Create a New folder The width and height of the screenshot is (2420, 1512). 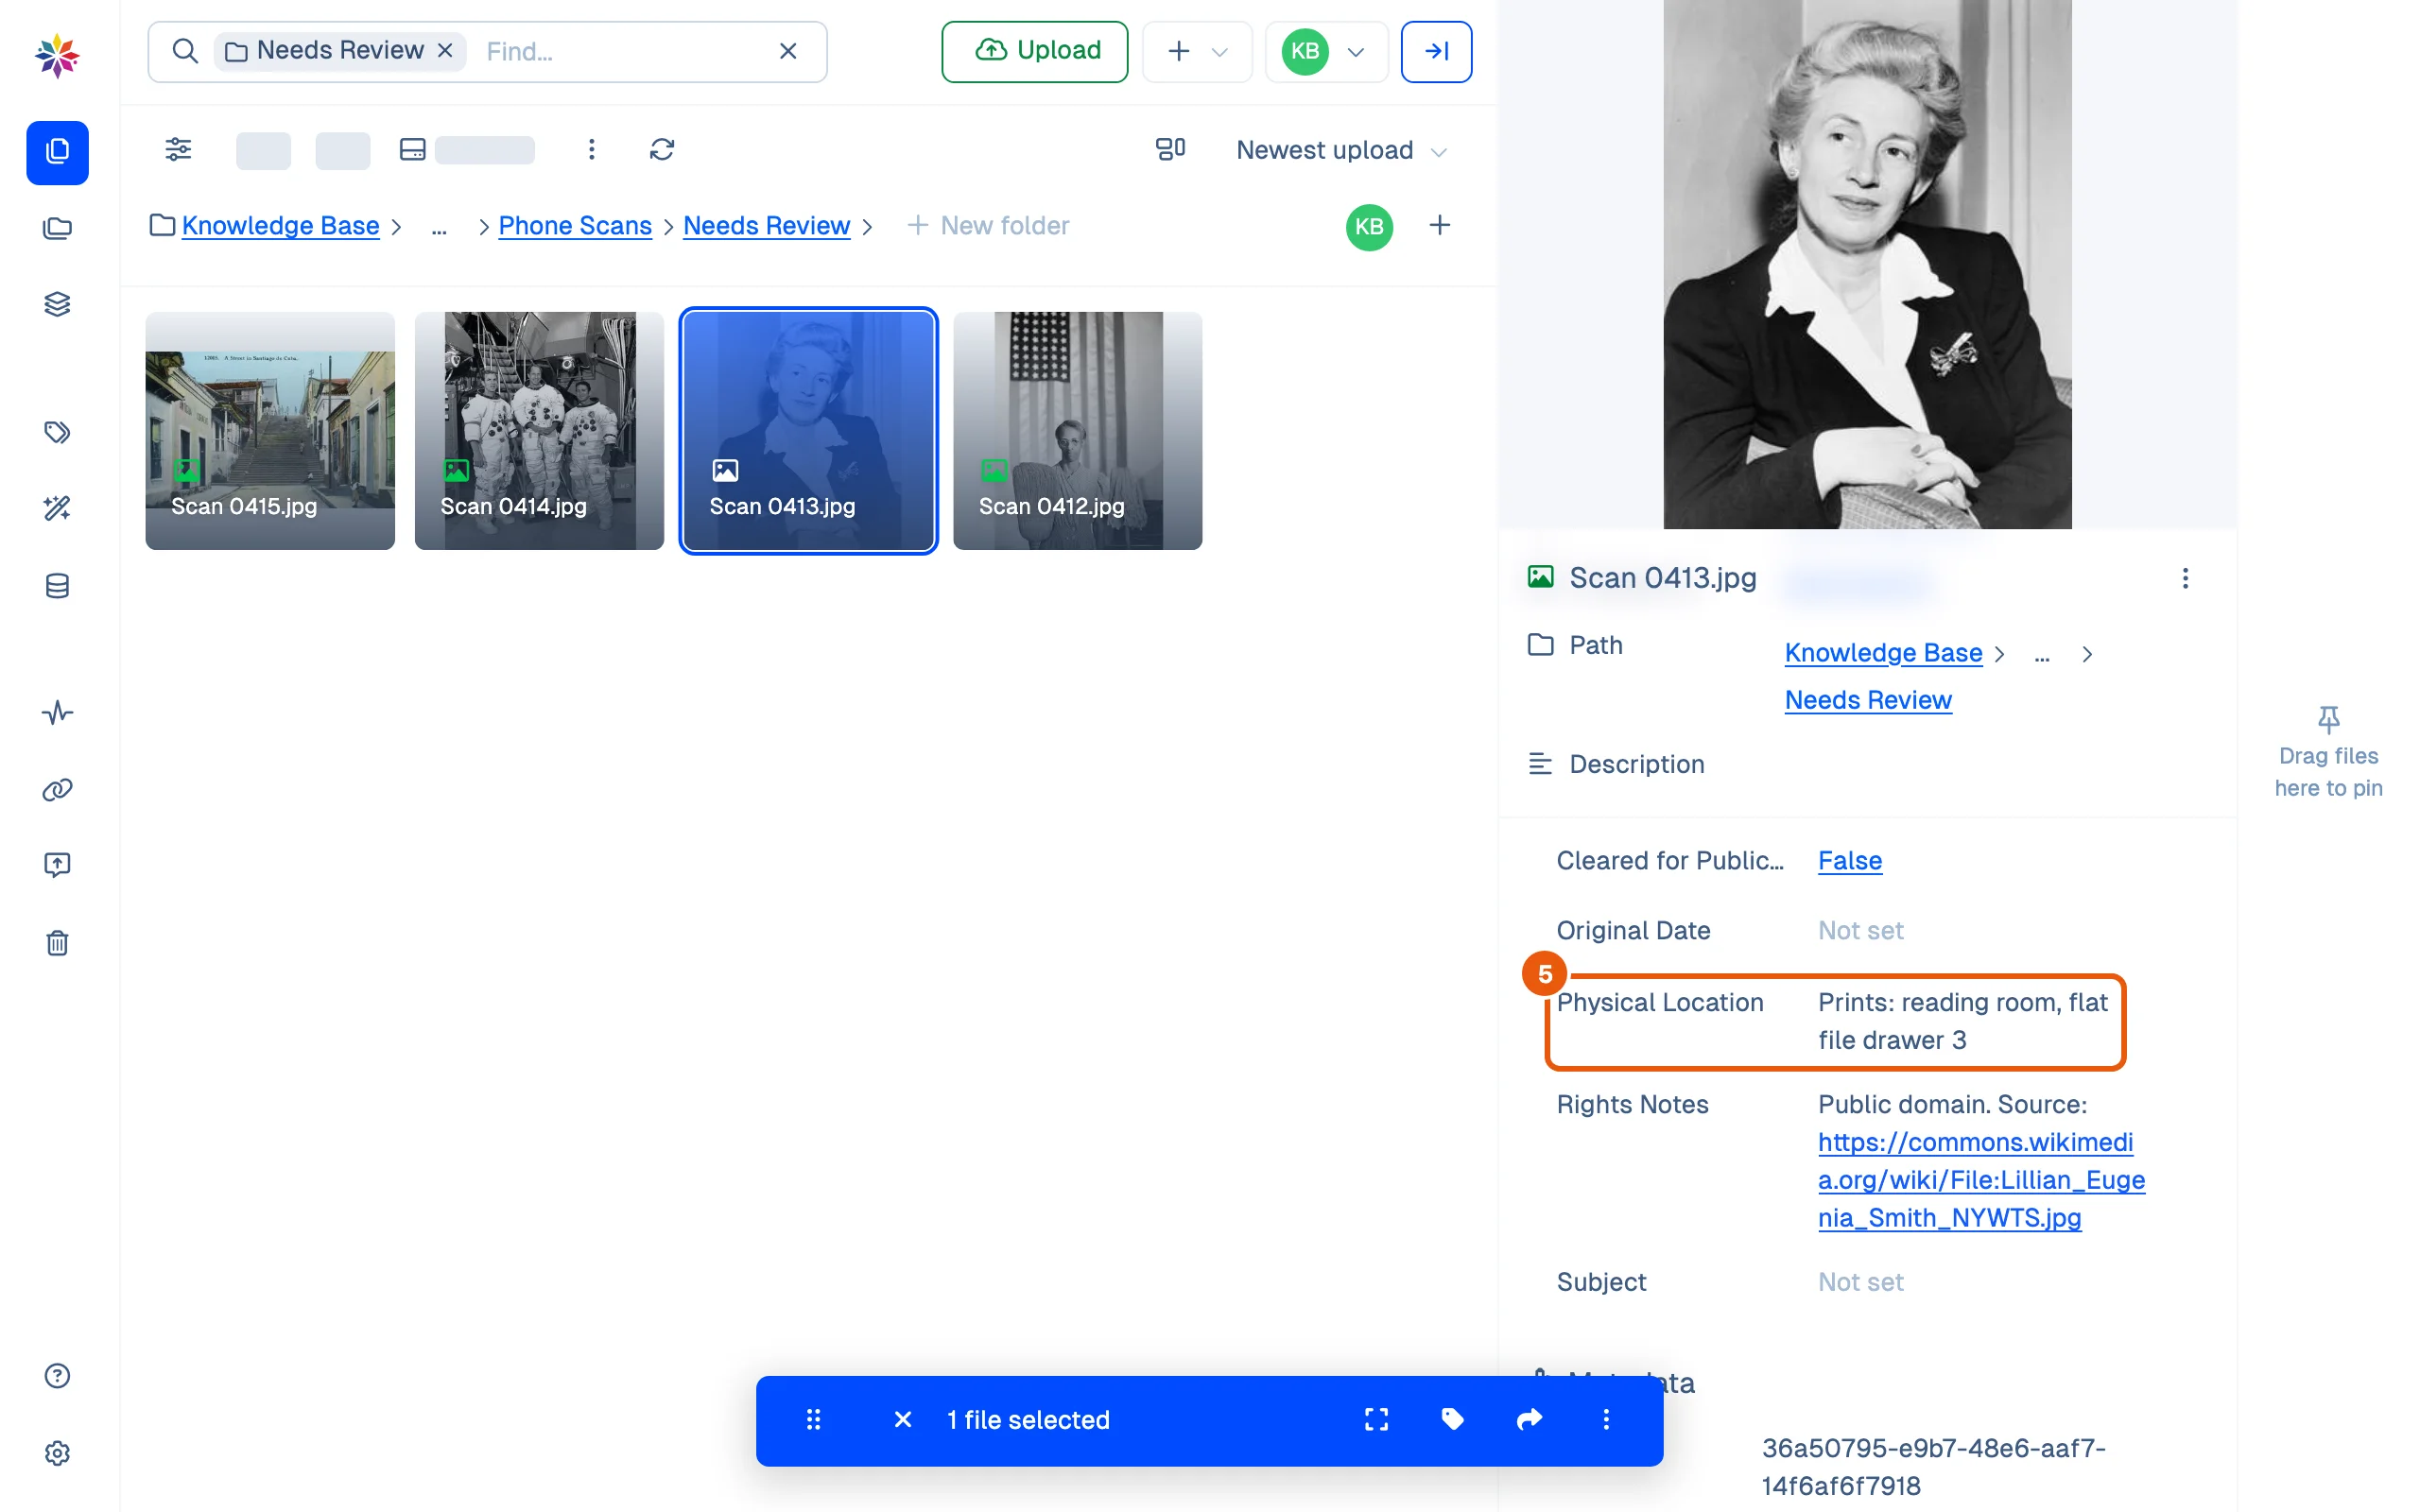tap(988, 226)
